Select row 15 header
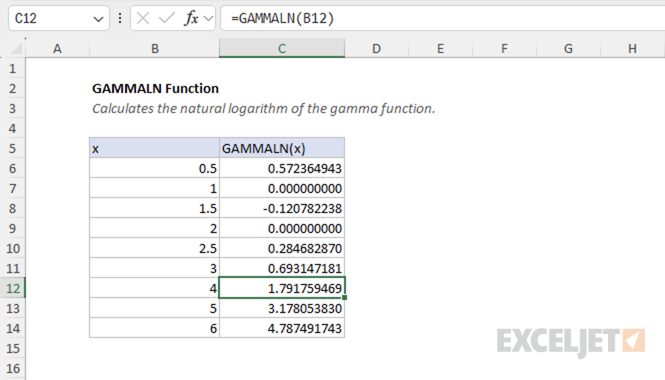Viewport: 665px width, 380px height. pyautogui.click(x=12, y=348)
